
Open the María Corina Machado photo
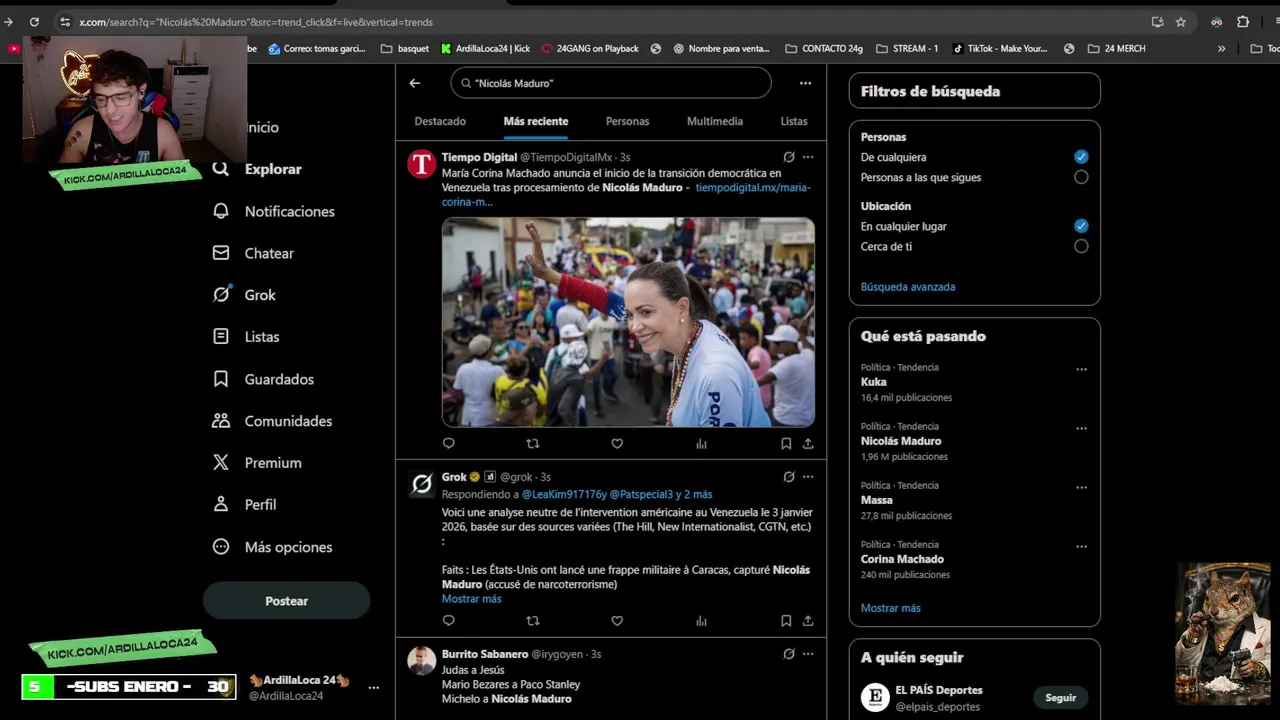[628, 322]
